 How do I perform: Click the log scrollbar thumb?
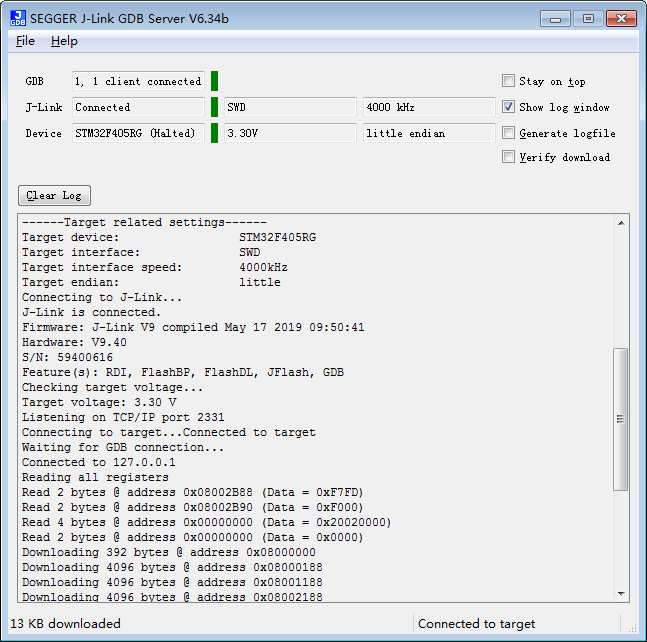(621, 419)
